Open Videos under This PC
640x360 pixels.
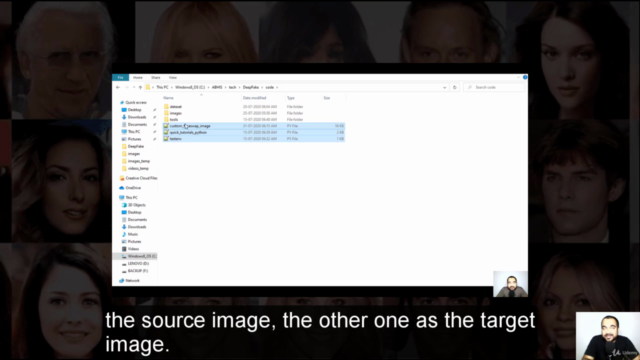[133, 249]
